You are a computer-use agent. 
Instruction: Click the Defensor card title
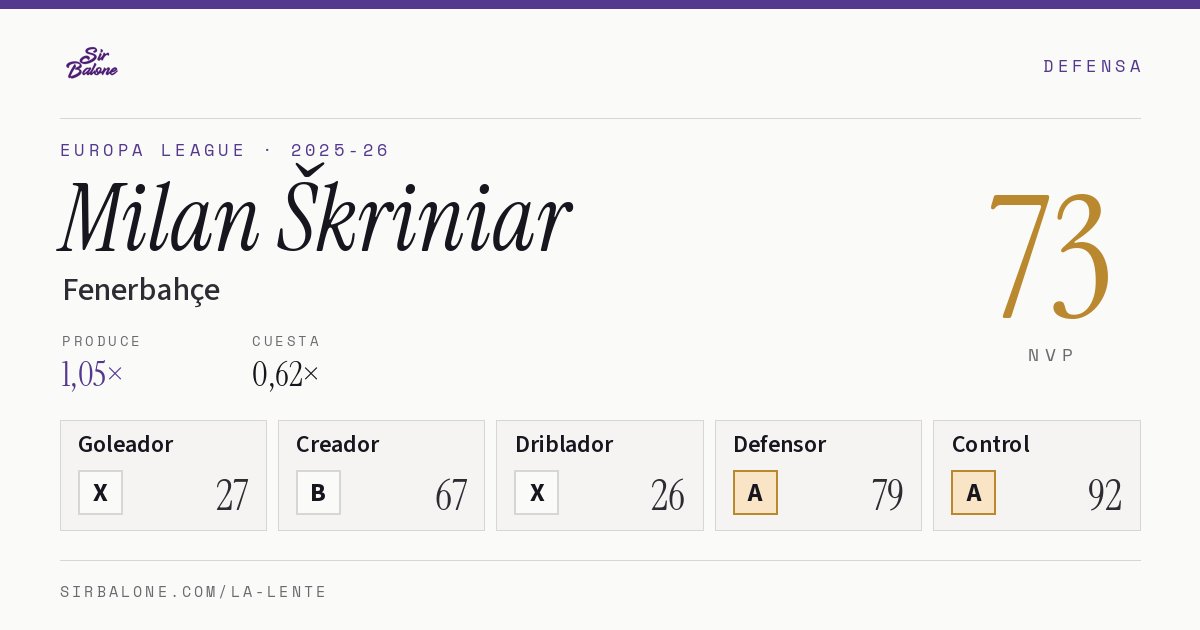tap(780, 444)
